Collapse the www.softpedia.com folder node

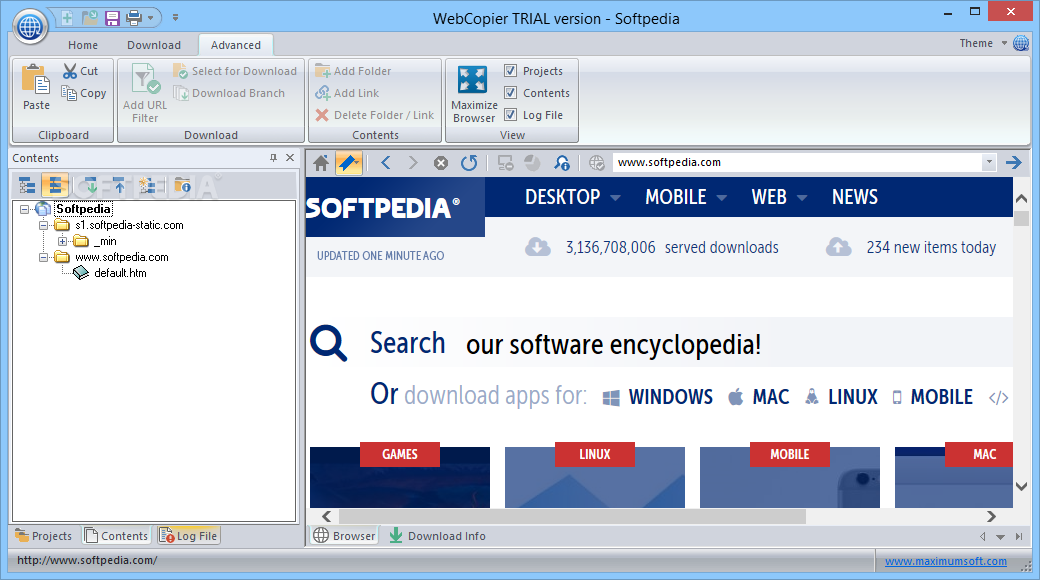(x=44, y=257)
